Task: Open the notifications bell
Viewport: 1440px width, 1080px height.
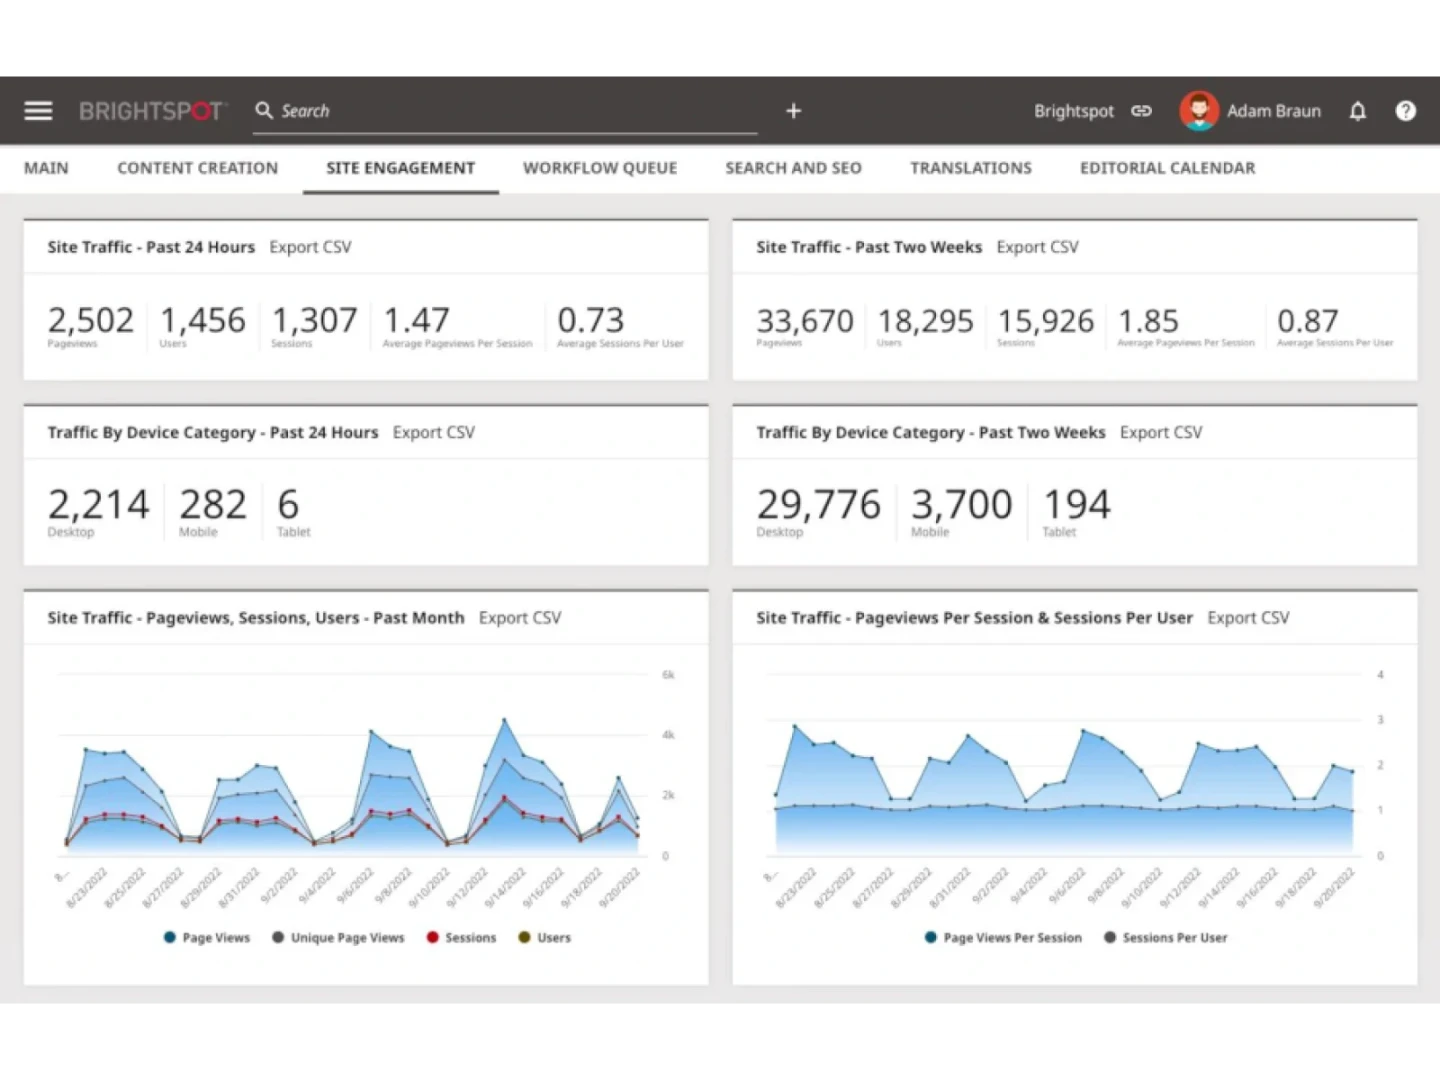Action: [x=1357, y=111]
